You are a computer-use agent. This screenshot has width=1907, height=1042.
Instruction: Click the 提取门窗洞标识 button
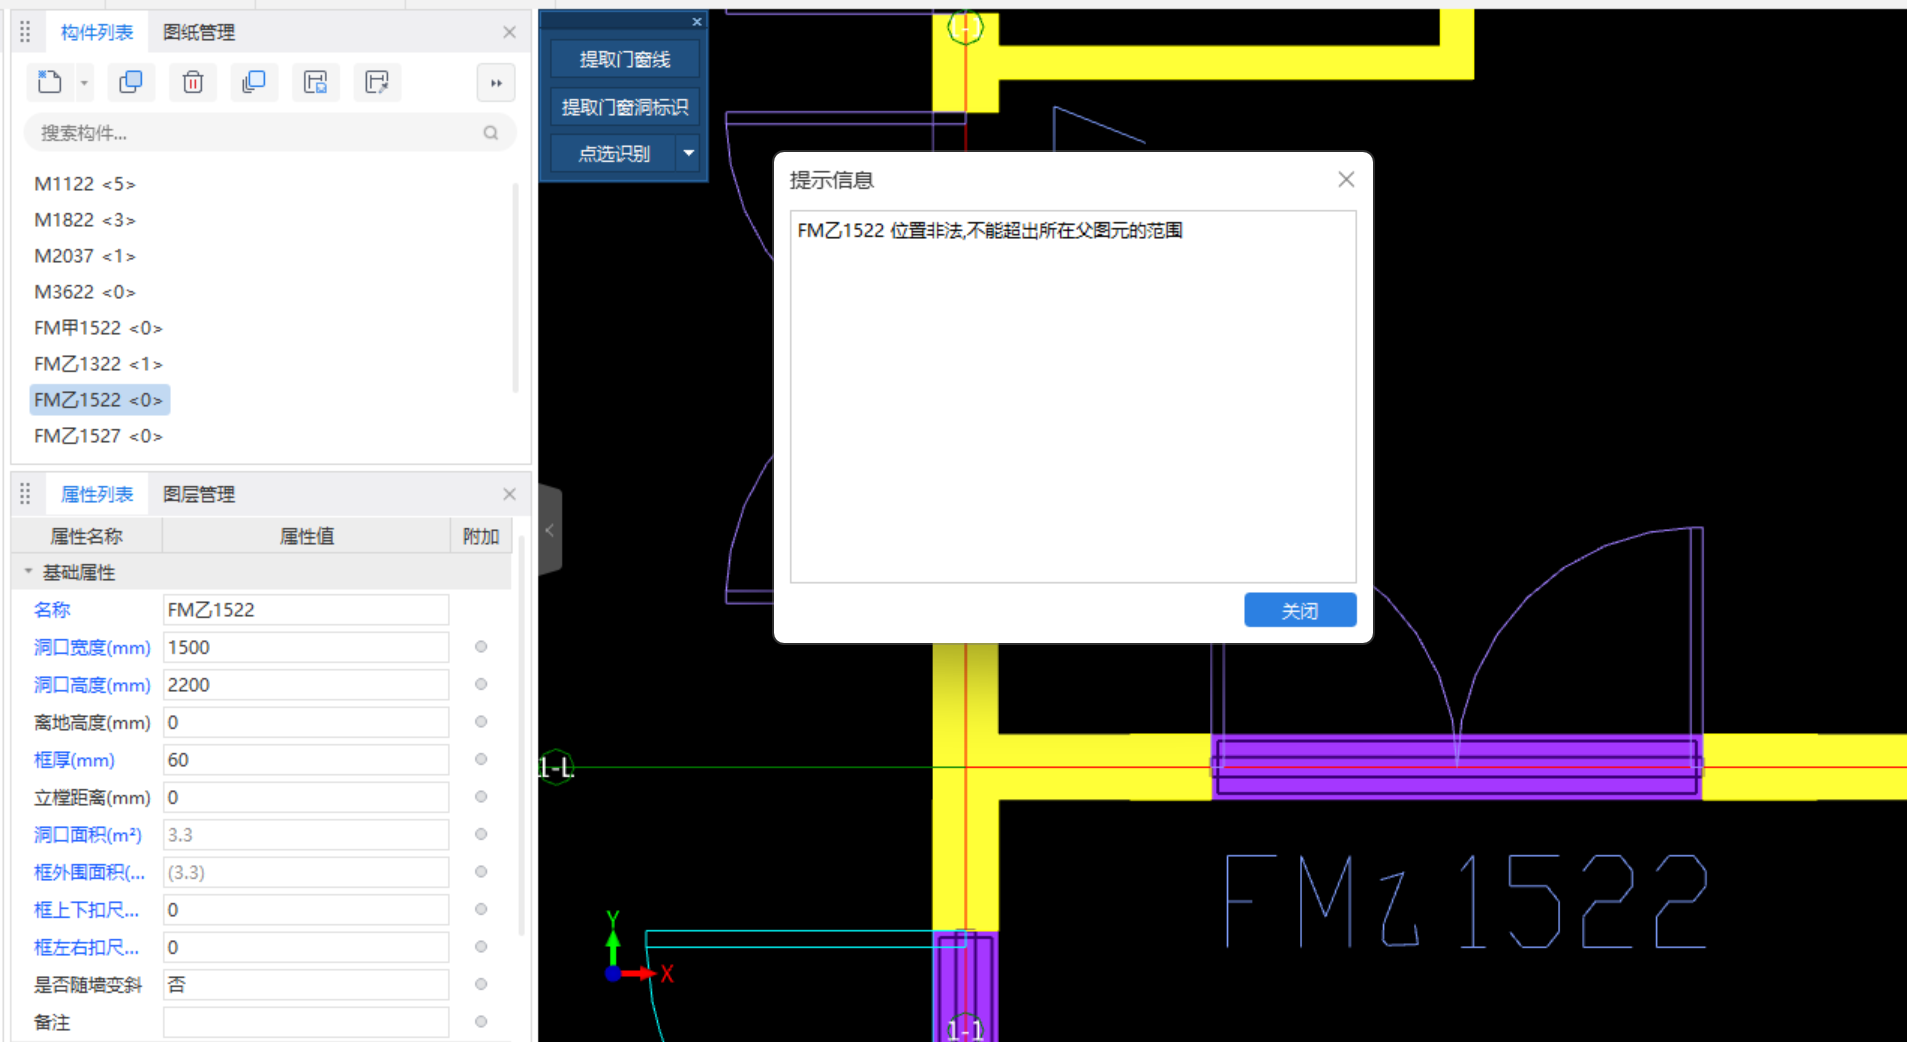625,107
